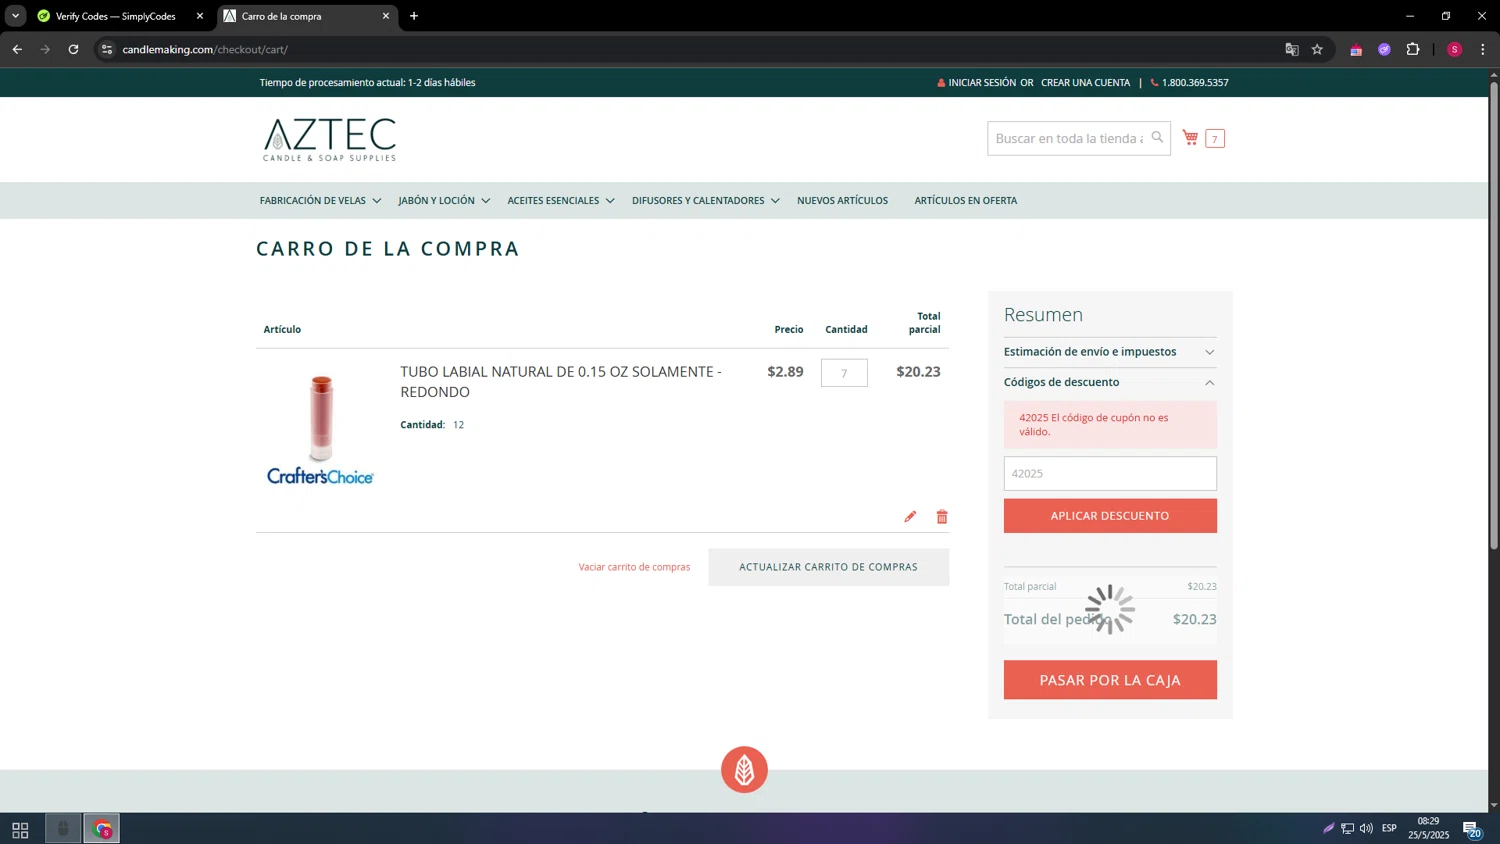Open the shopping cart icon in header
This screenshot has width=1500, height=844.
click(x=1190, y=138)
